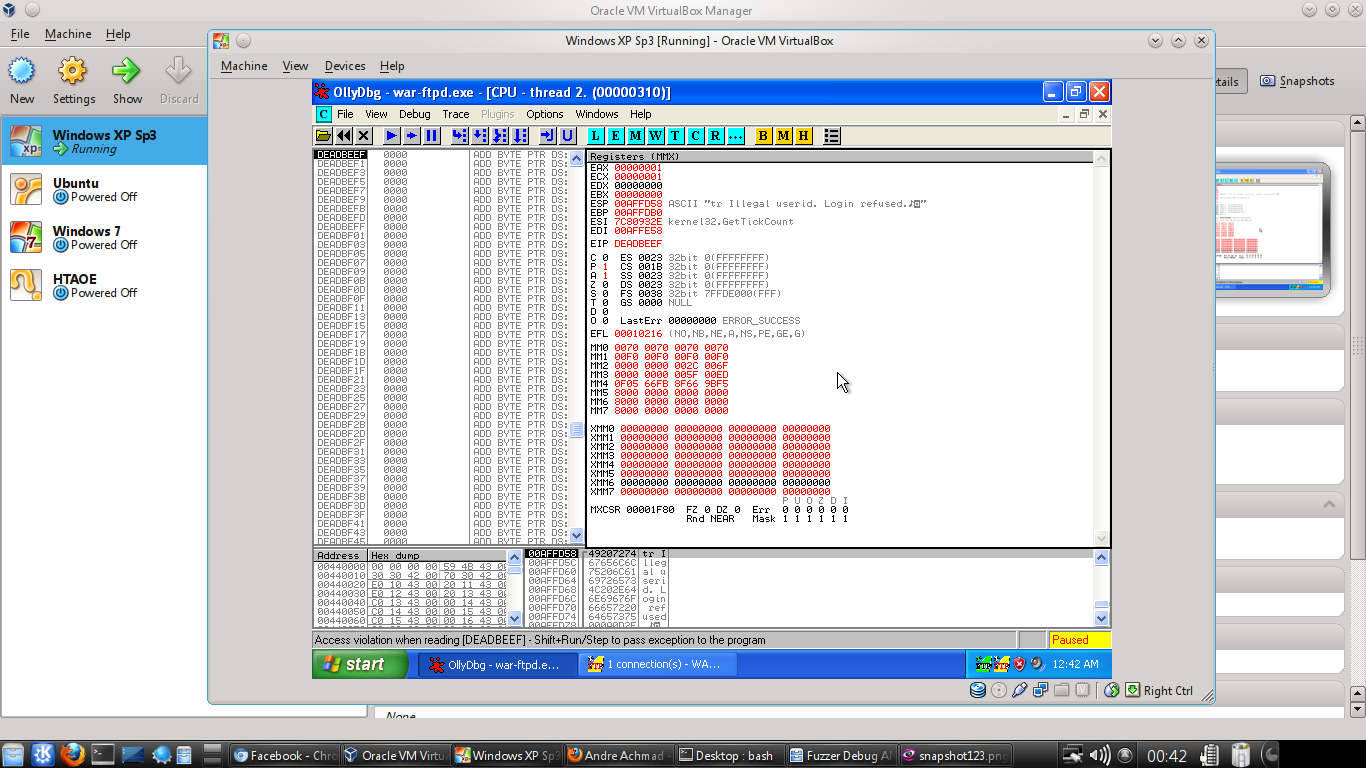
Task: Show Executable modules with E icon
Action: coord(616,135)
